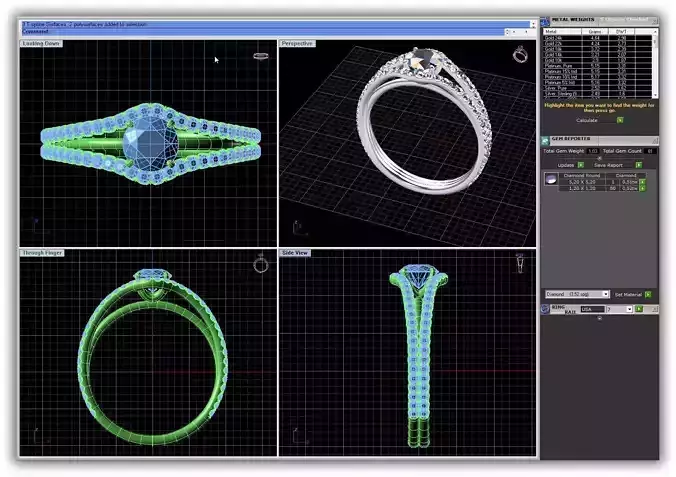Click the Gem Reporter panel icon

pyautogui.click(x=545, y=141)
